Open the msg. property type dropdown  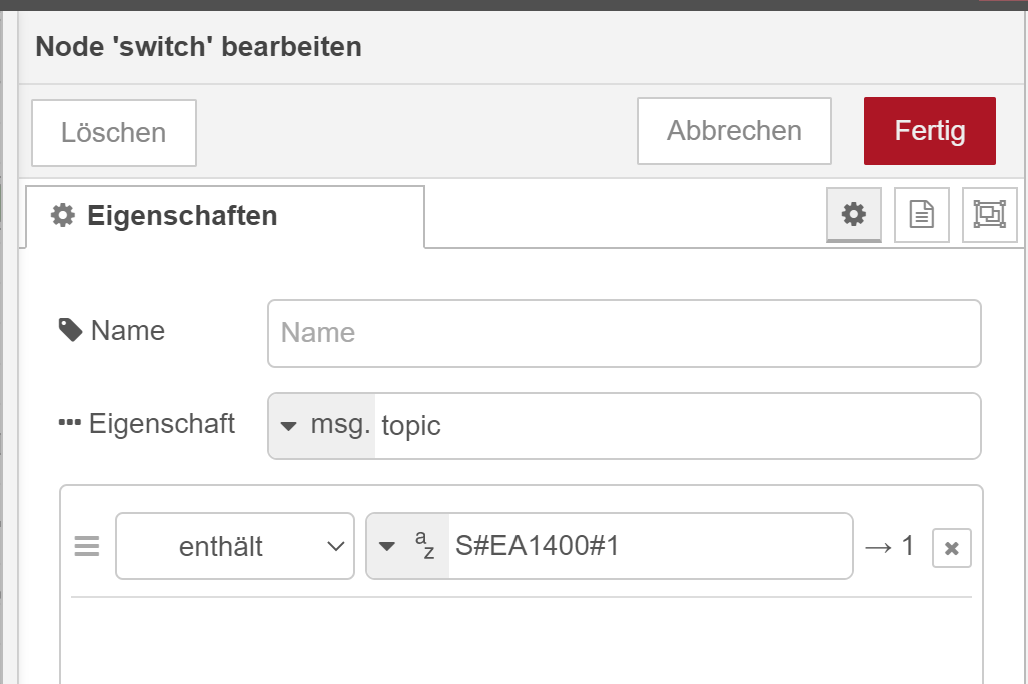pyautogui.click(x=322, y=426)
